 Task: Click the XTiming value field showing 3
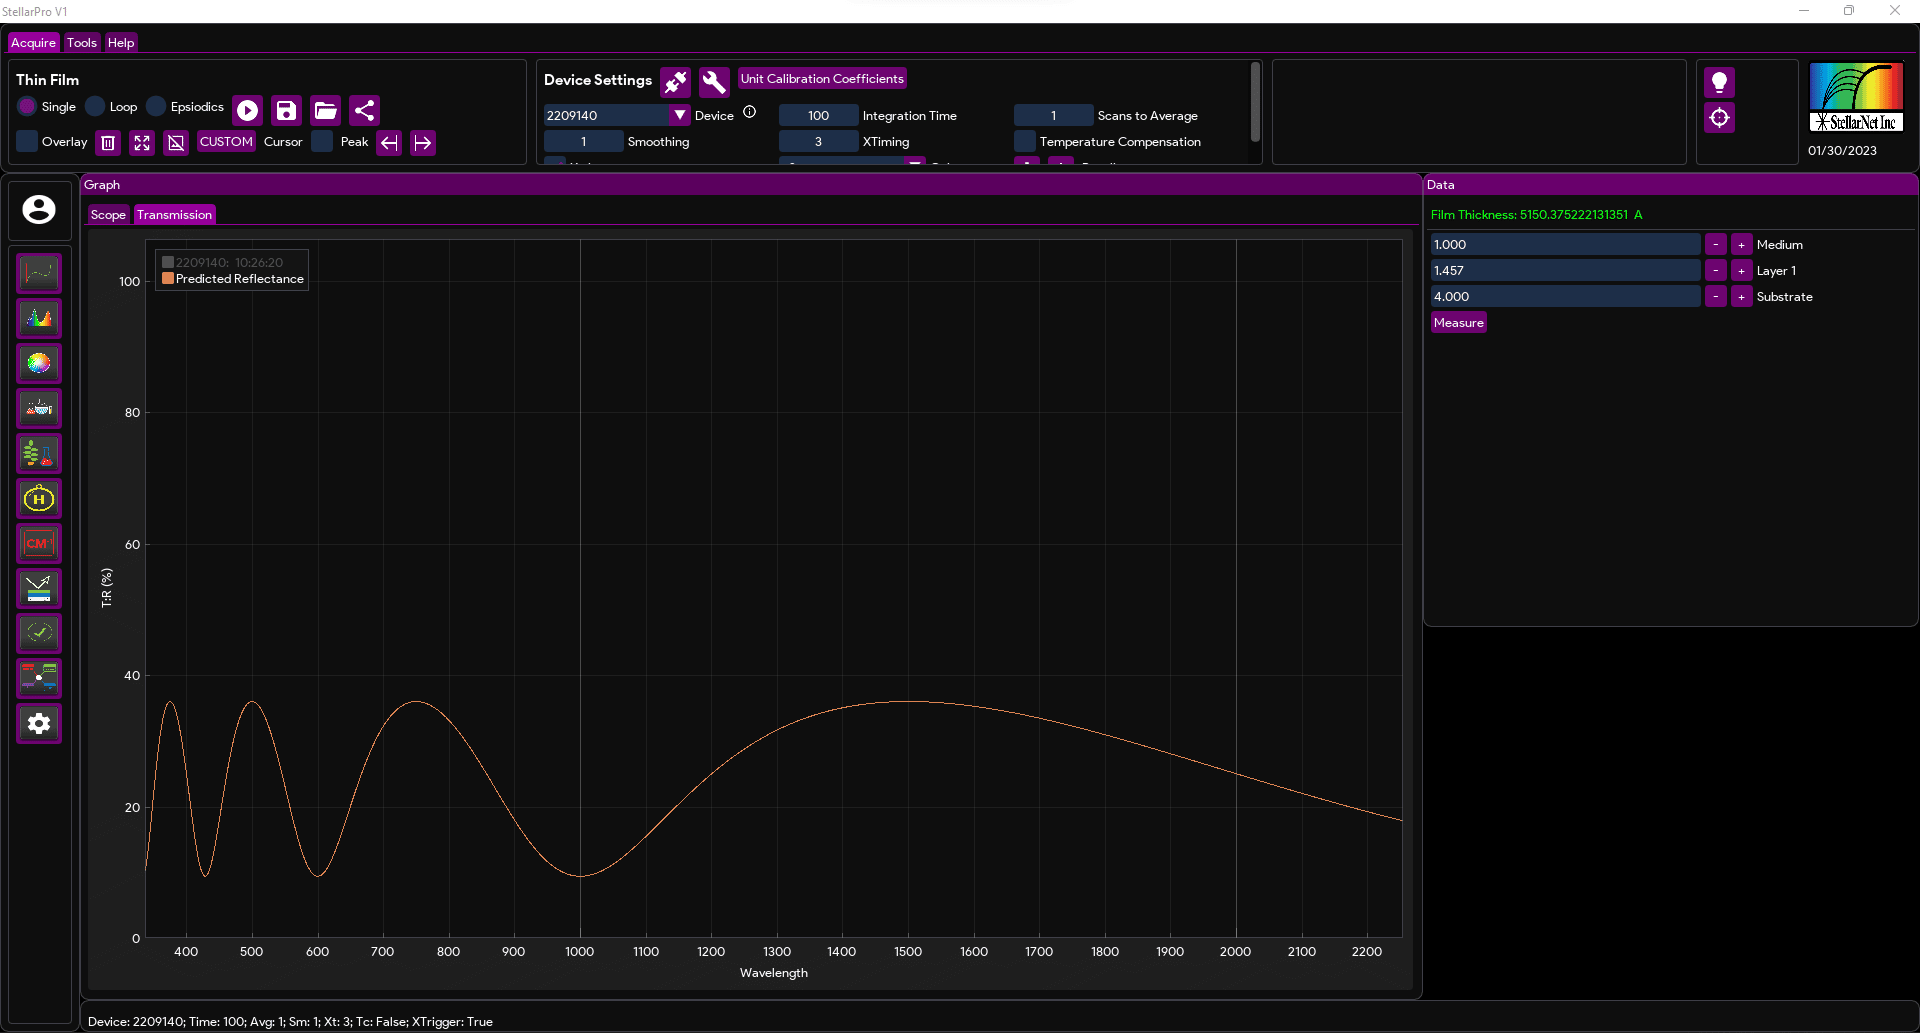tap(818, 141)
